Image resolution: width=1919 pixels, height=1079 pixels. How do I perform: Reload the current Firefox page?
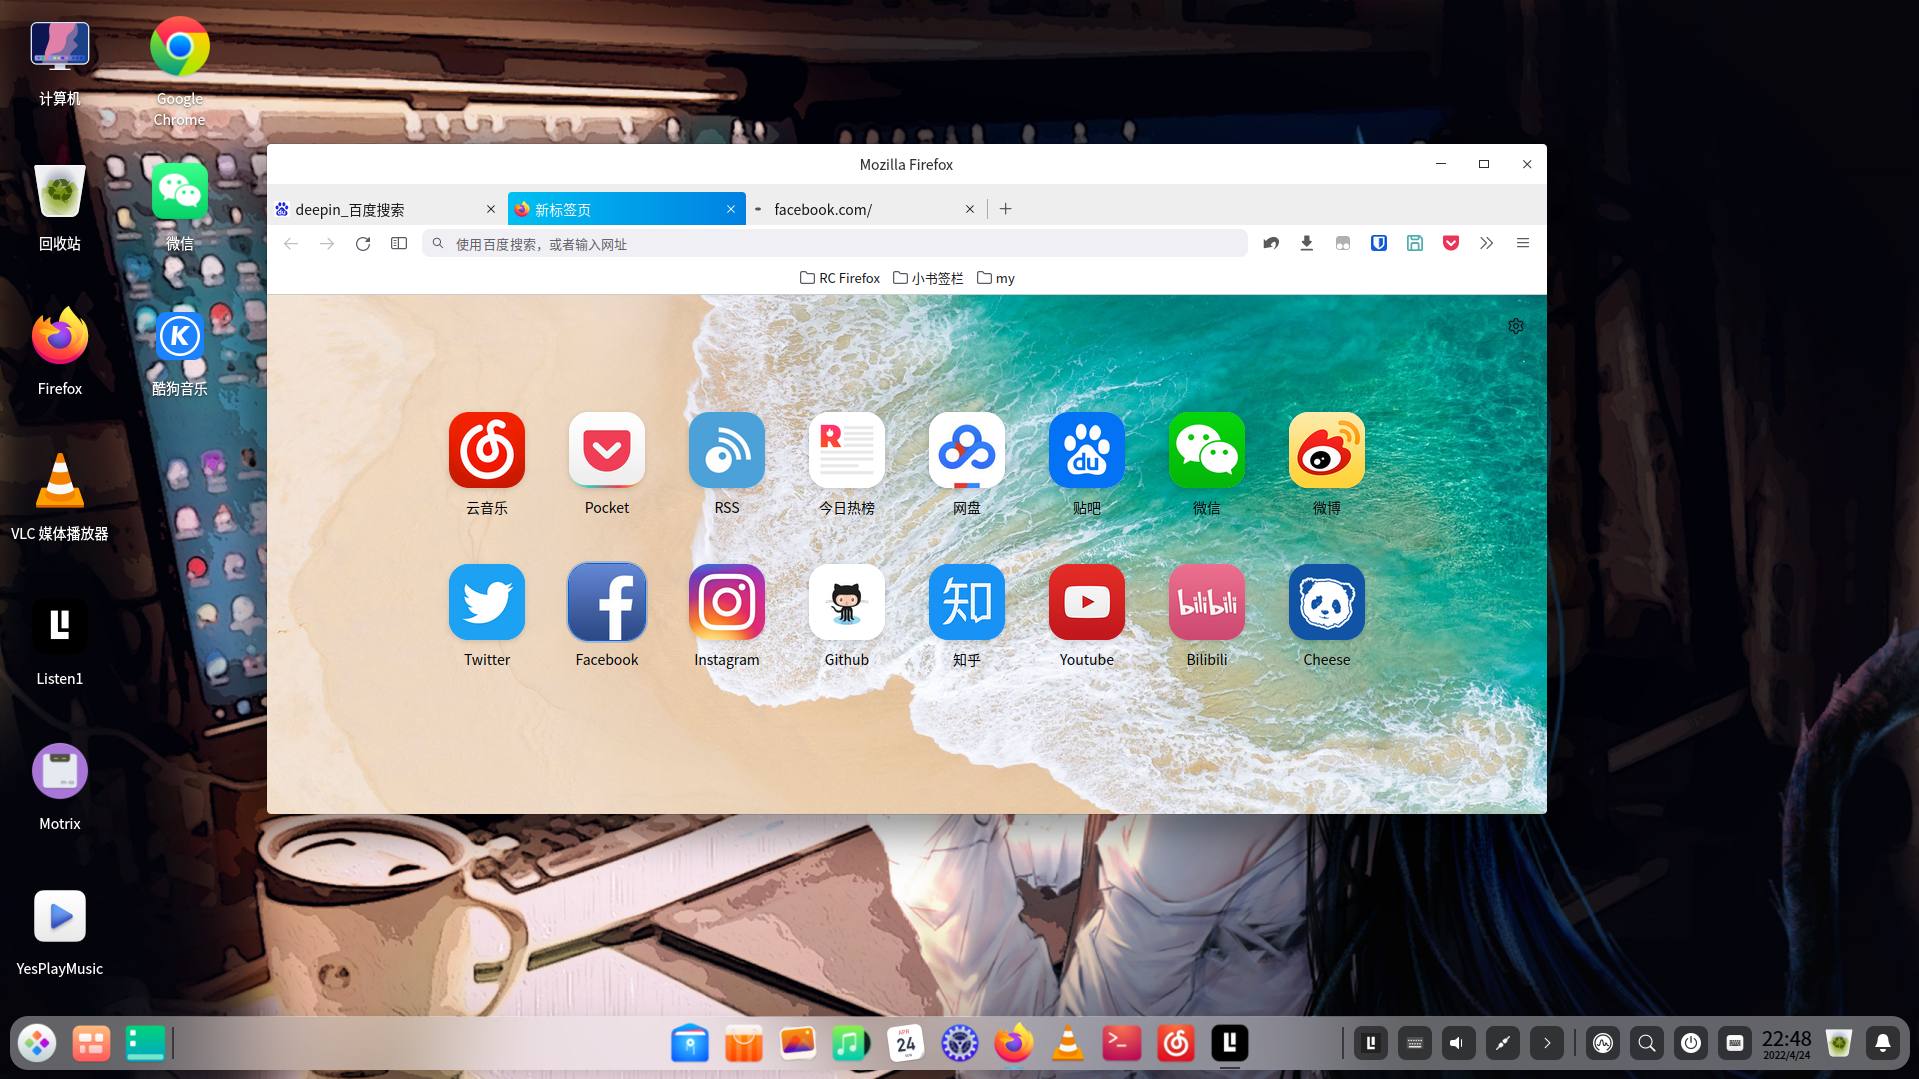tap(363, 243)
